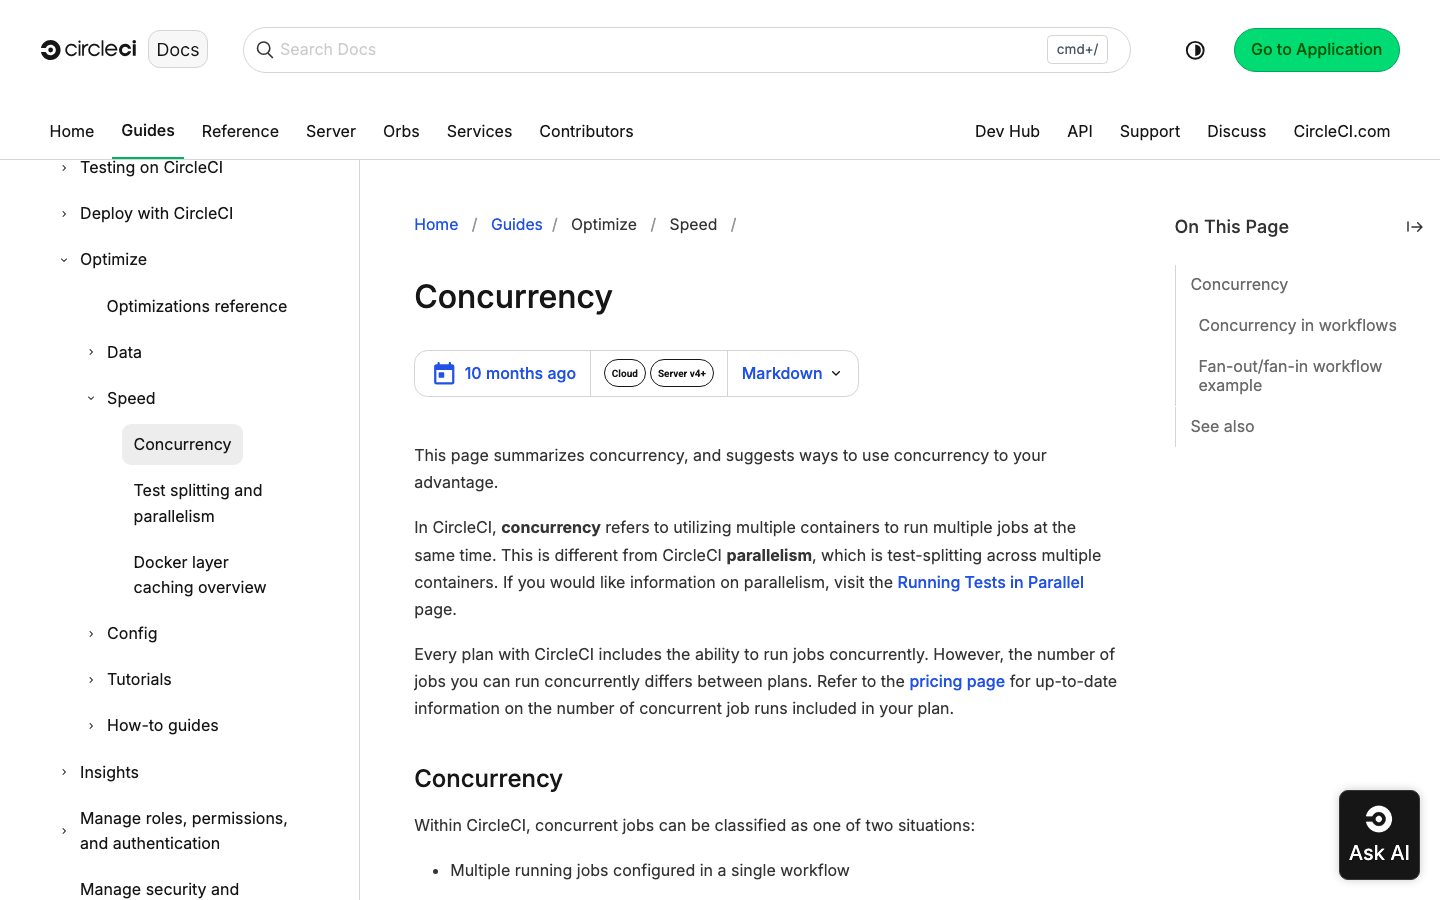Open the Support link

1150,131
